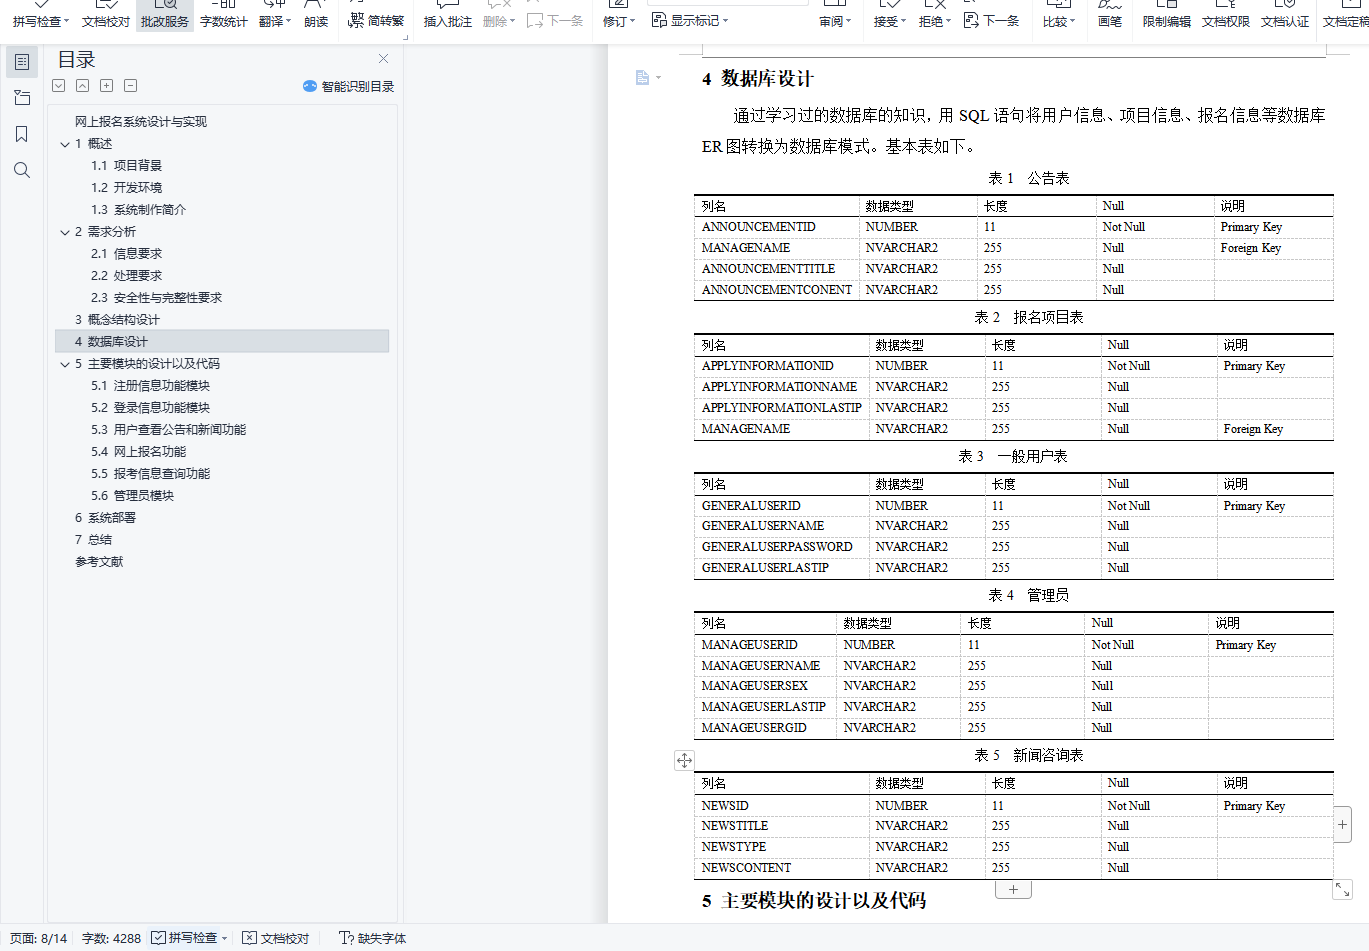This screenshot has height=951, width=1369.
Task: Click the minus box to demote outline level
Action: point(131,86)
